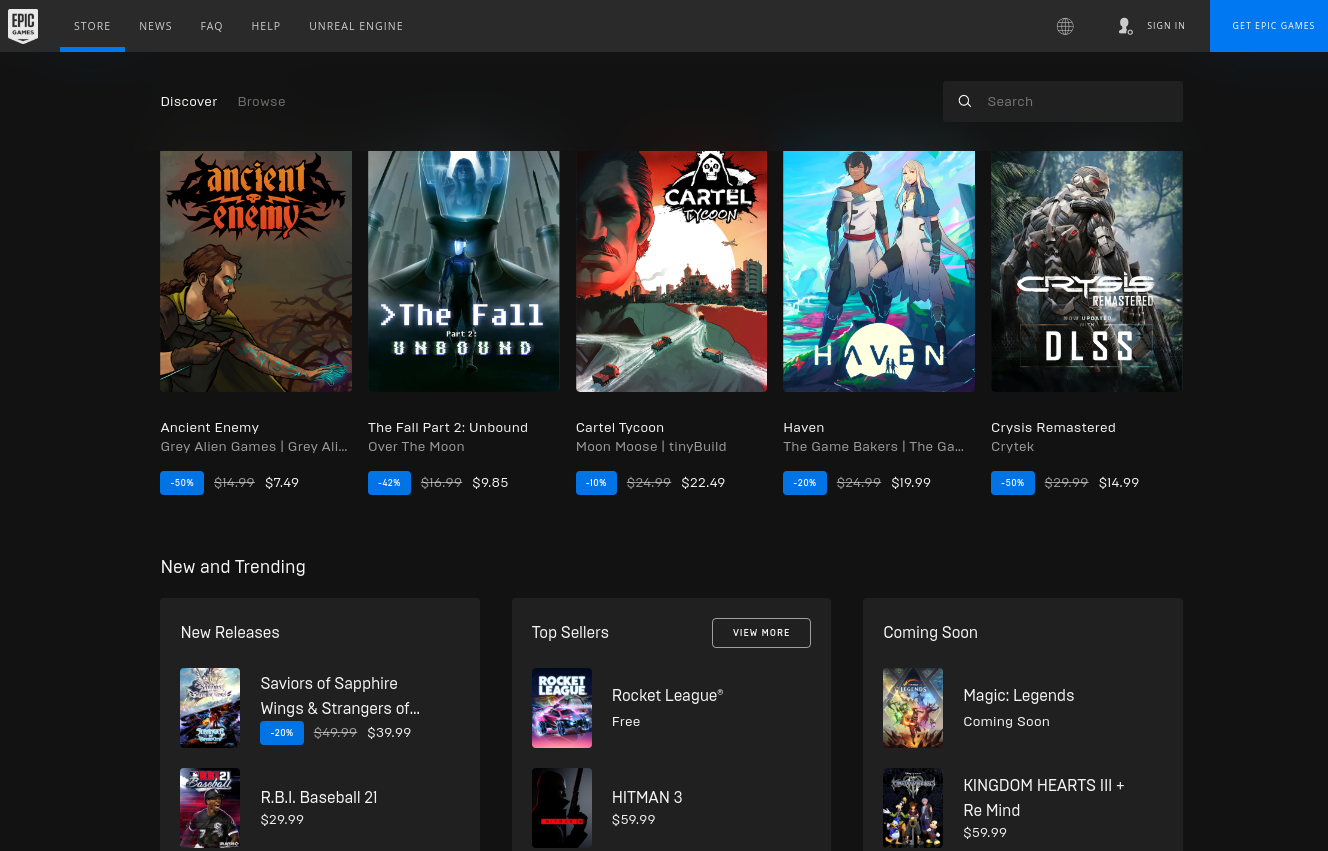This screenshot has height=851, width=1328.
Task: Click the -50% badge under Crysis Remastered
Action: 1013,483
